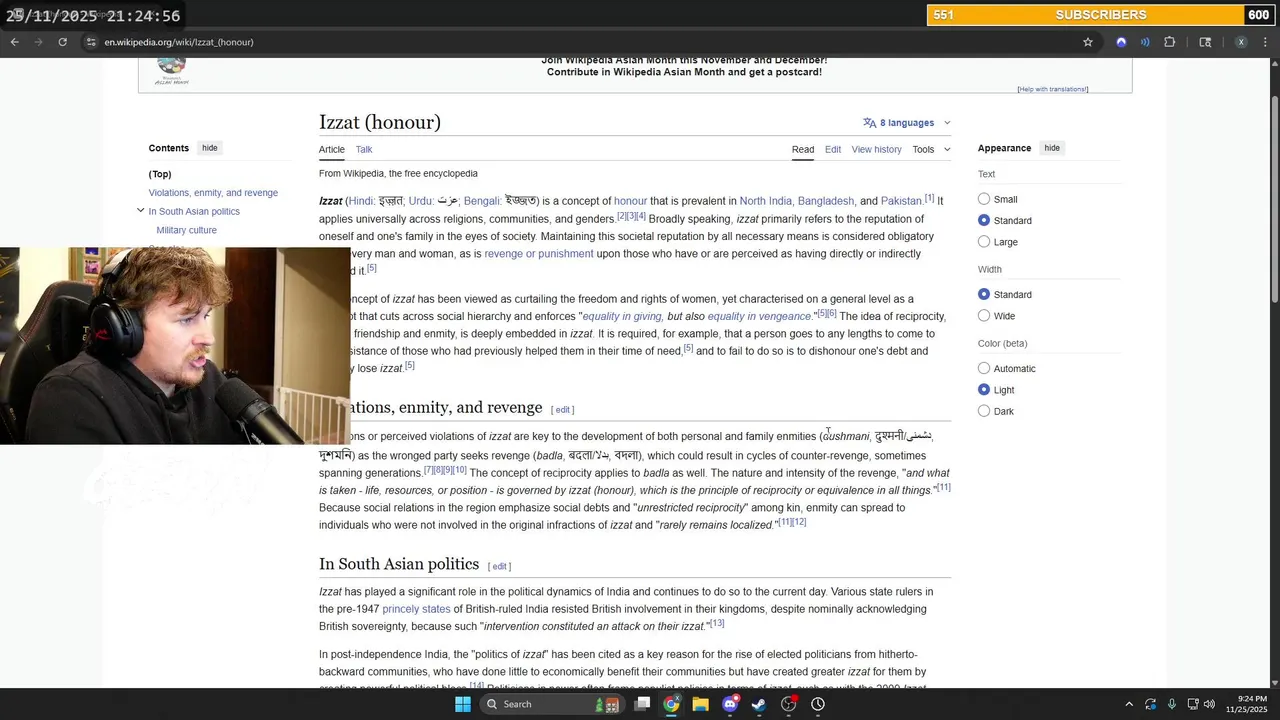
Task: Select Small text size
Action: click(x=984, y=199)
